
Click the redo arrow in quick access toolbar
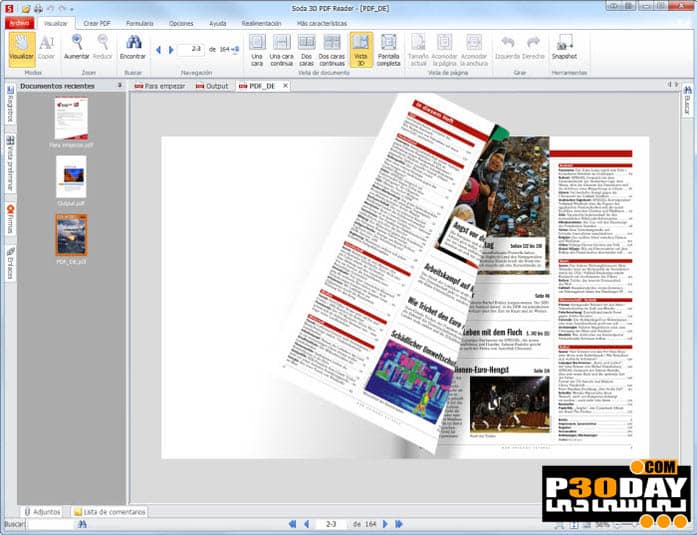[x=62, y=8]
